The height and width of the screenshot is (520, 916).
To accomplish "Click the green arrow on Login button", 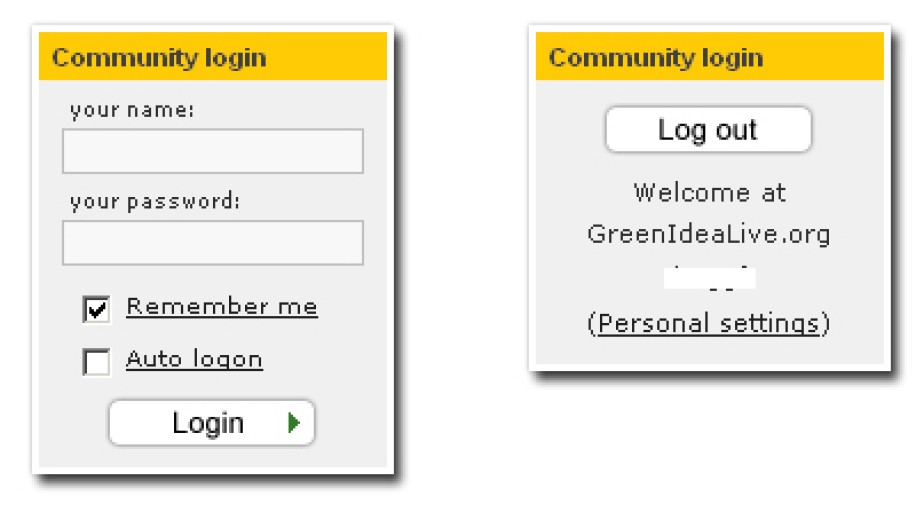I will coord(293,423).
